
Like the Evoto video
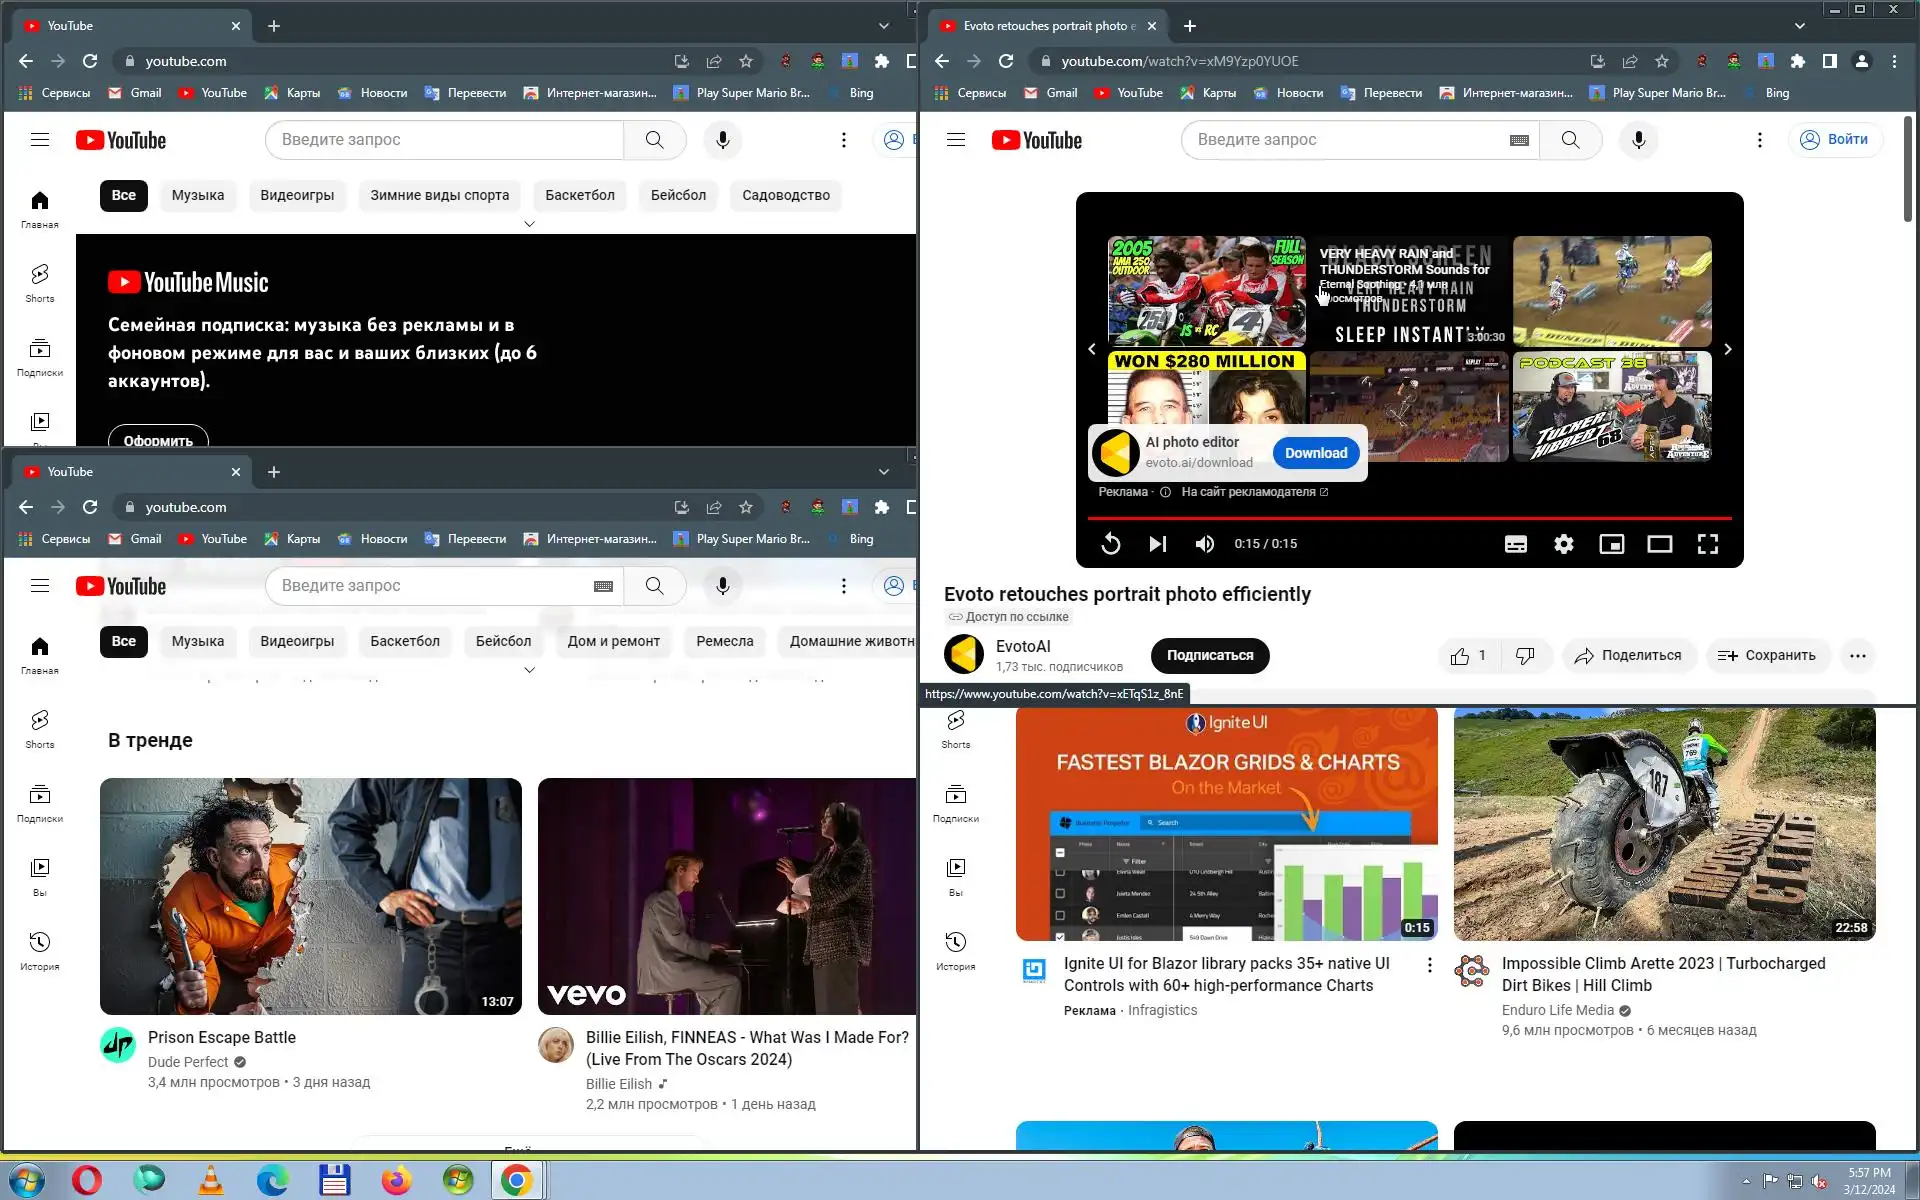(x=1461, y=656)
